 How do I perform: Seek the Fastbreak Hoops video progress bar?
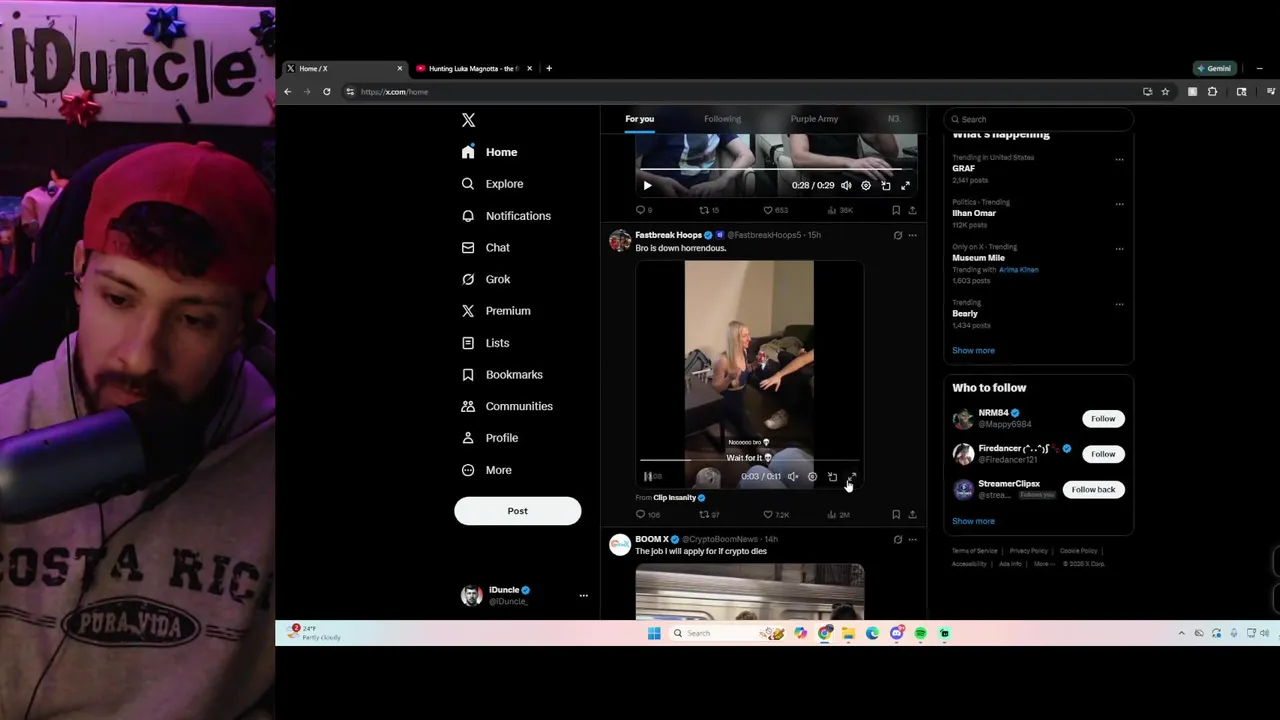(749, 461)
